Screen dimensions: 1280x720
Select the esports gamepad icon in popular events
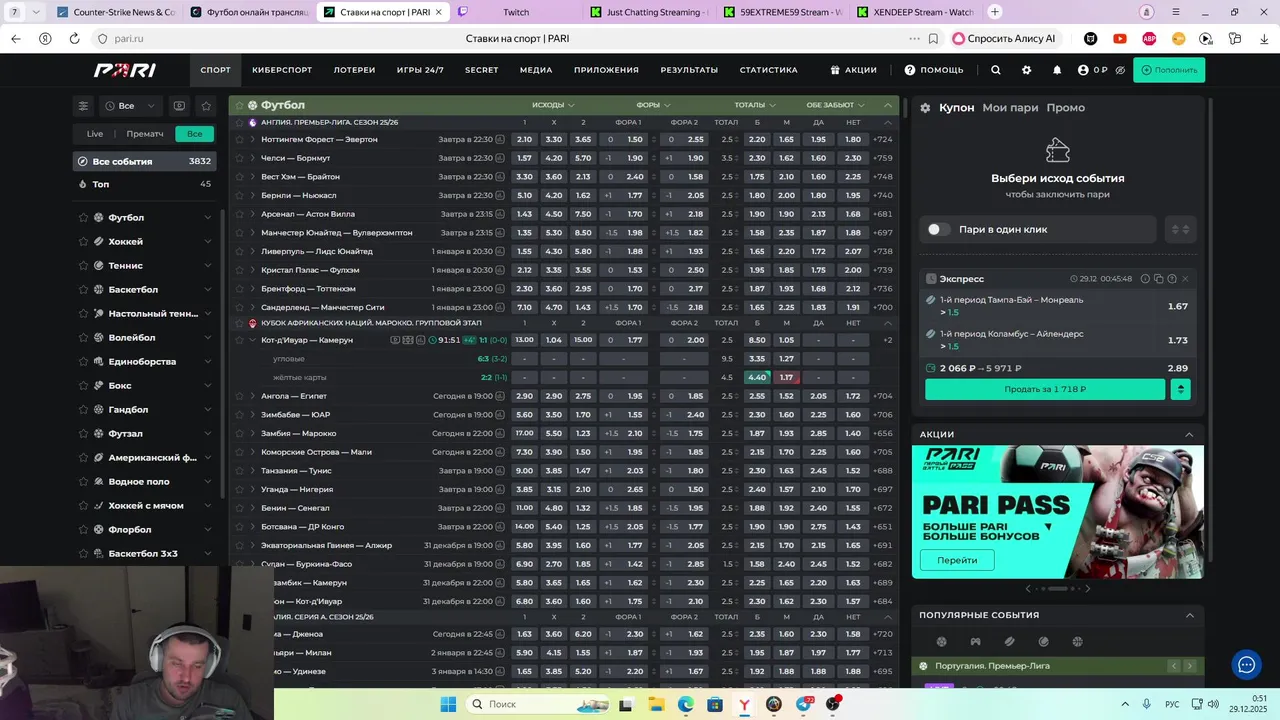[975, 642]
